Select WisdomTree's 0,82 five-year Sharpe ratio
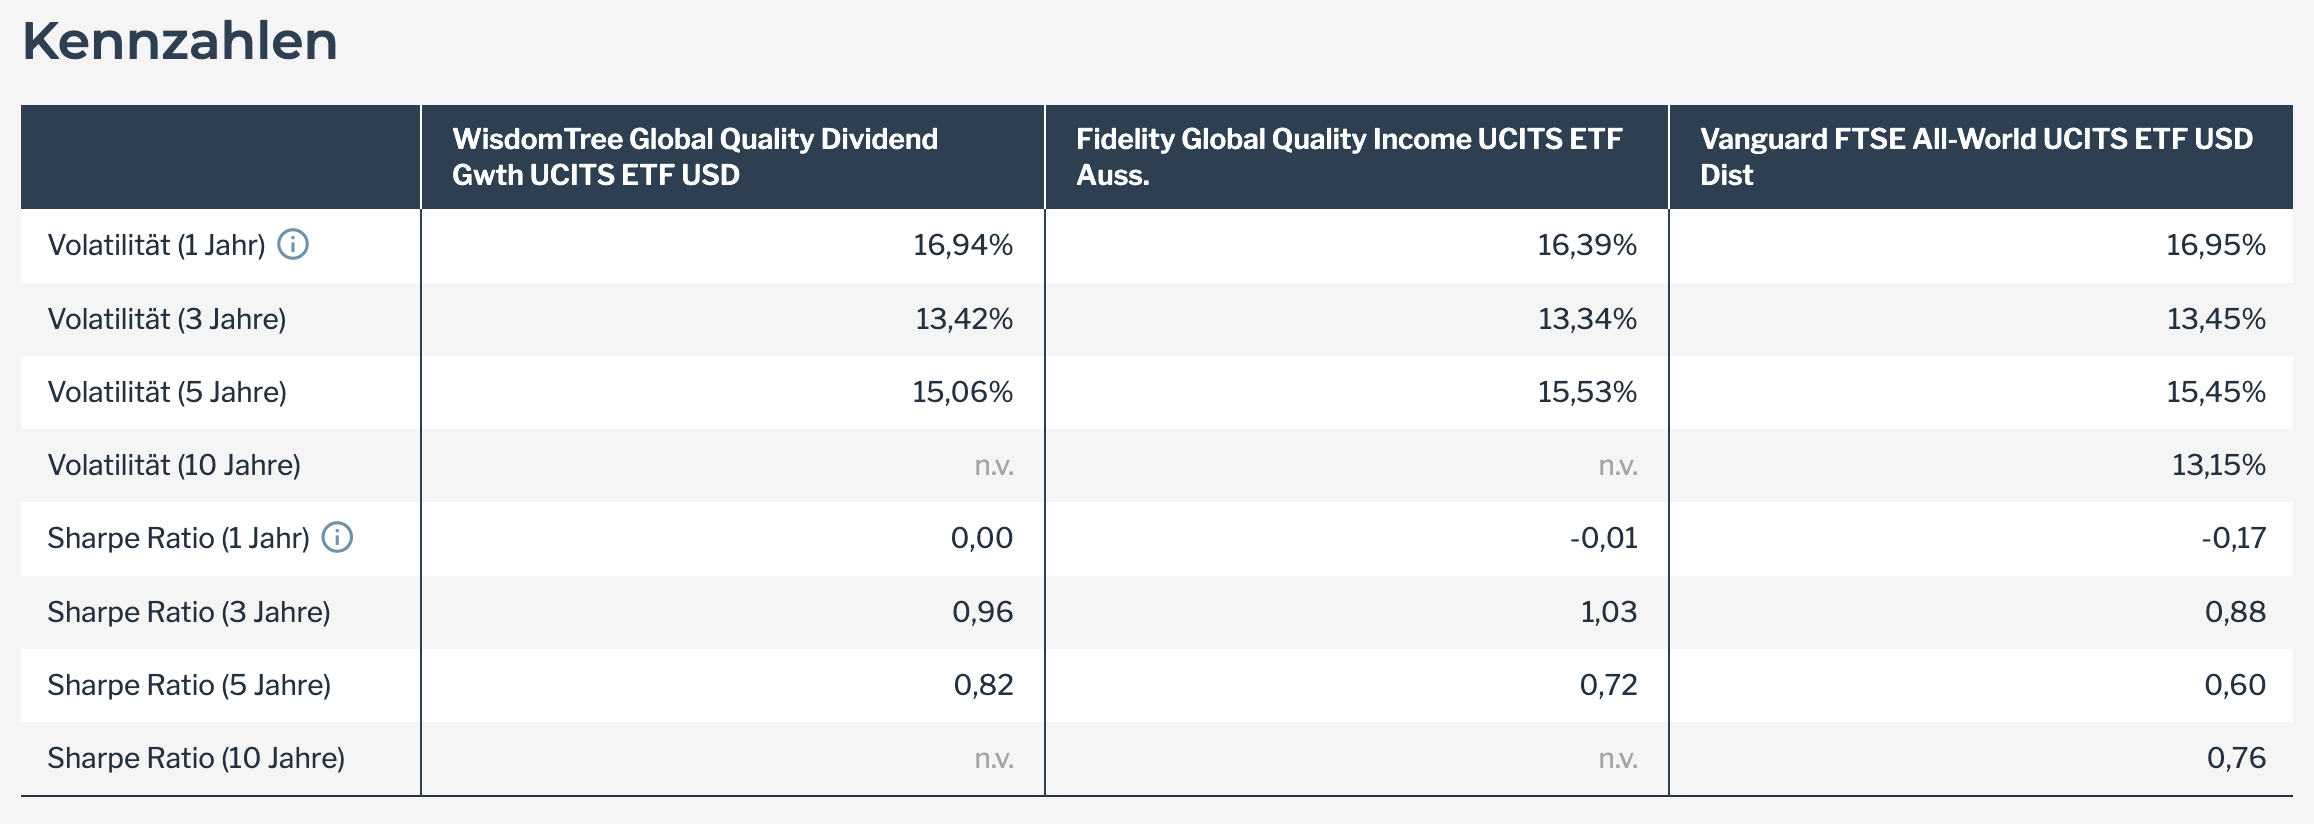 point(983,685)
